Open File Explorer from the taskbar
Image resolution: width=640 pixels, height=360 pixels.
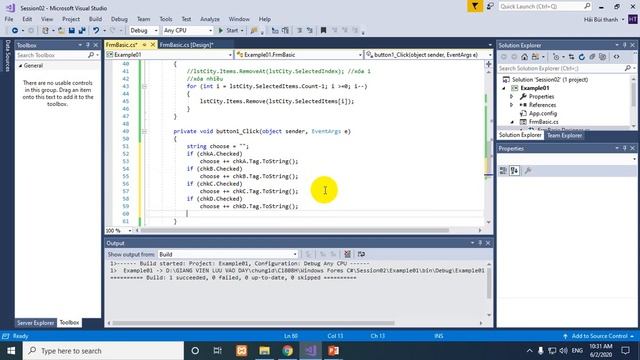pyautogui.click(x=264, y=351)
